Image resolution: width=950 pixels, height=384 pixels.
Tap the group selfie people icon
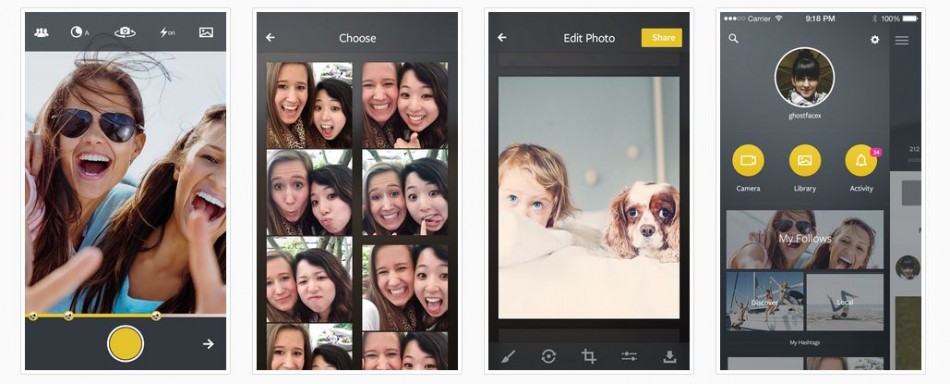pyautogui.click(x=41, y=33)
